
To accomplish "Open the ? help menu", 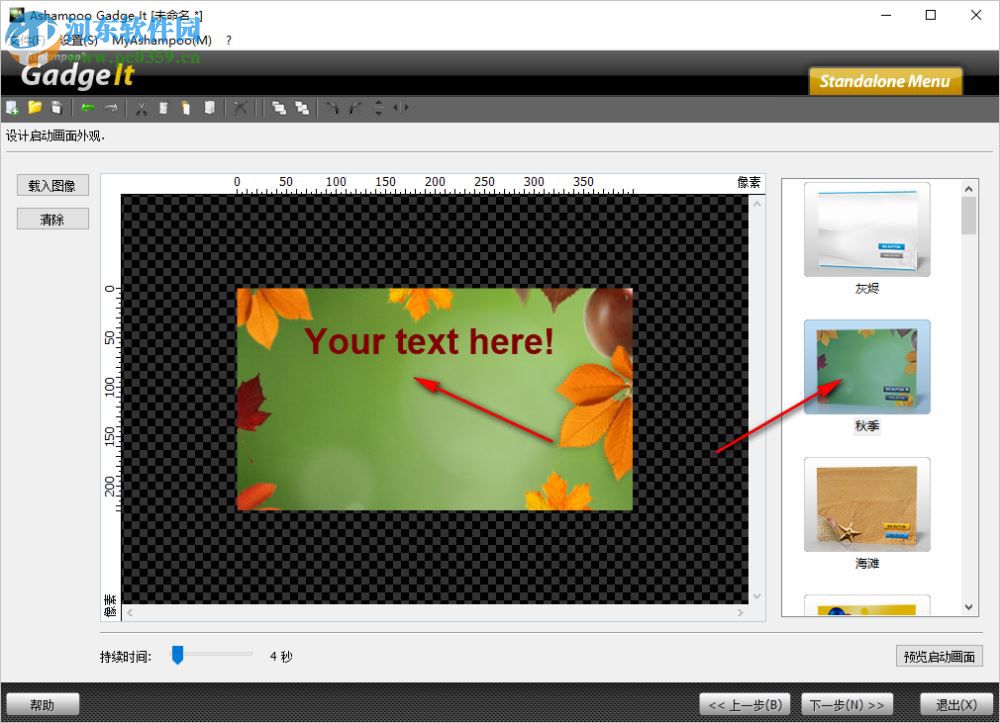I will (228, 40).
